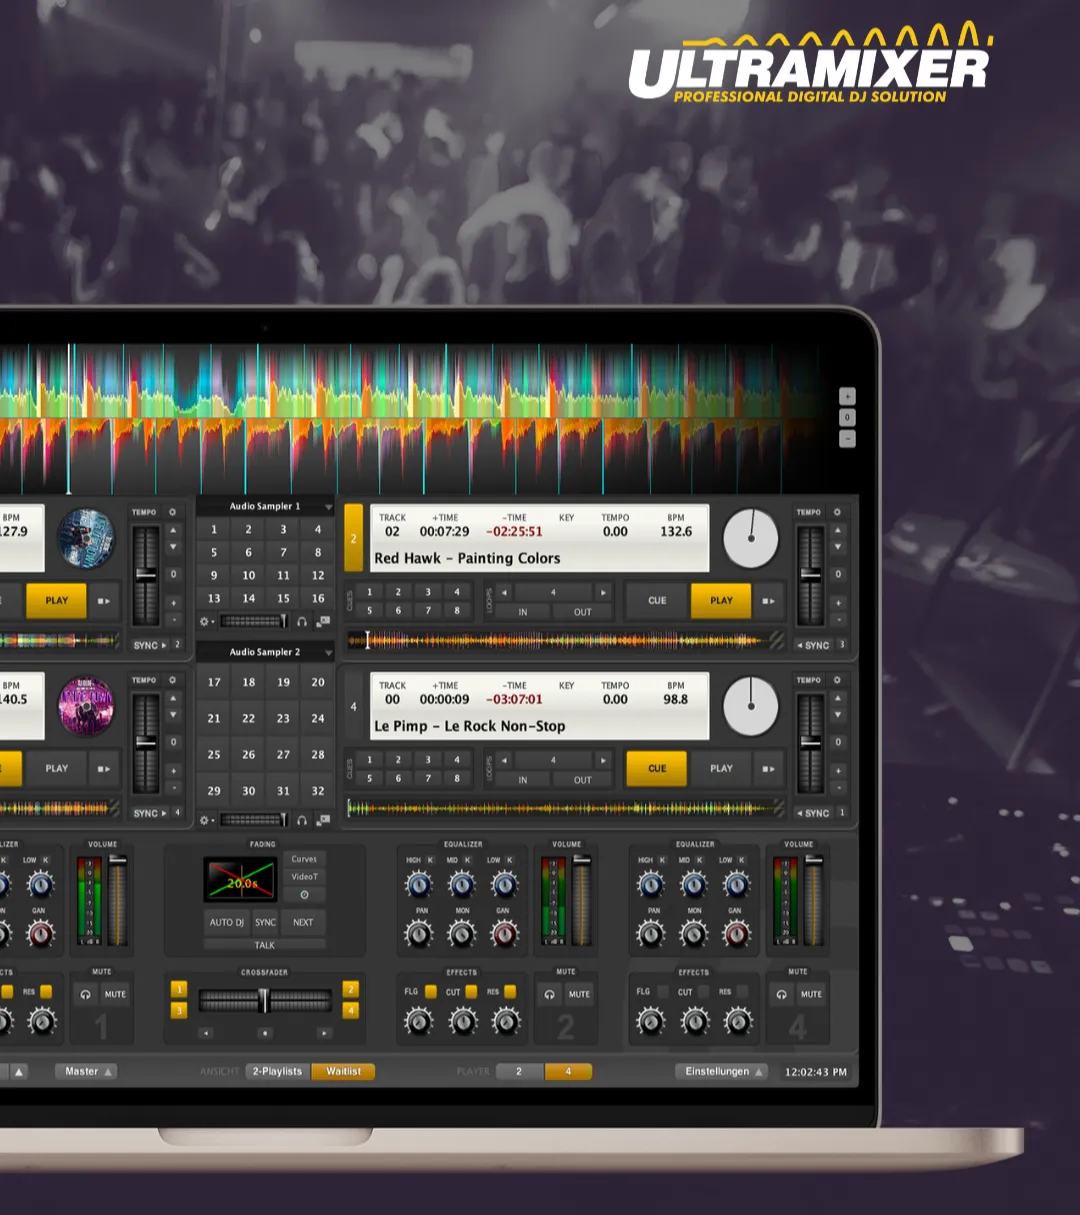Expand the Audio Sampler 2 dropdown

pyautogui.click(x=328, y=653)
